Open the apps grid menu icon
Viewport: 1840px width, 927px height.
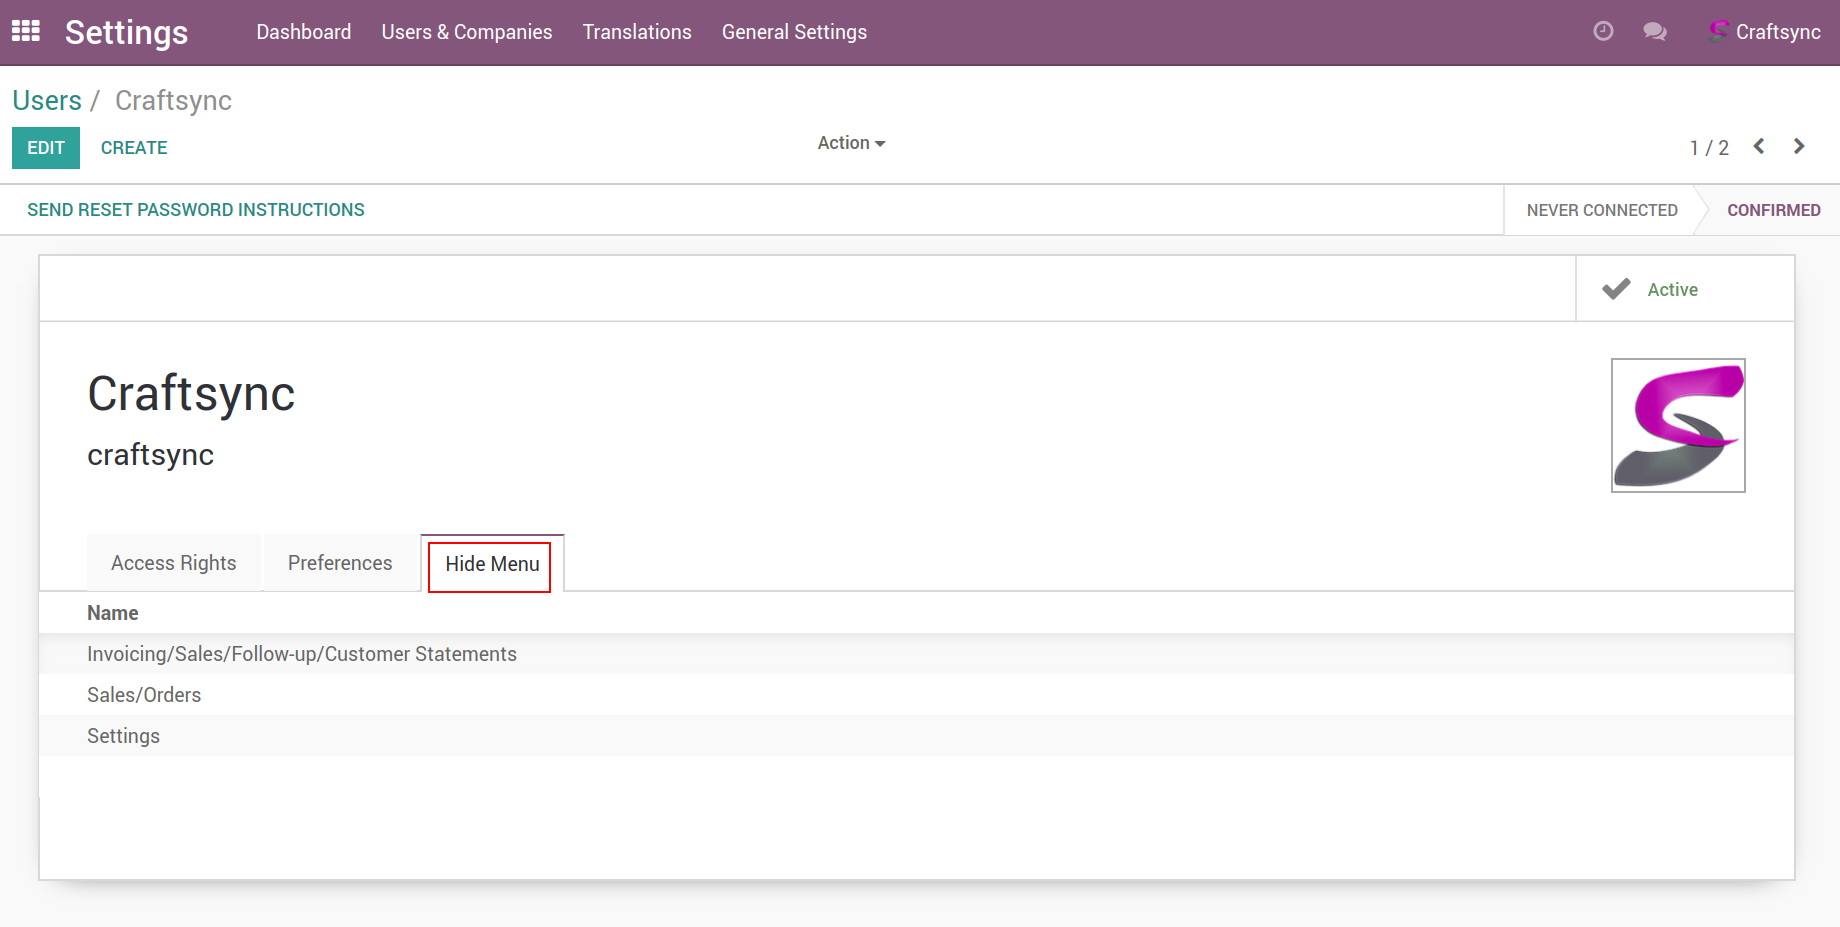click(26, 31)
